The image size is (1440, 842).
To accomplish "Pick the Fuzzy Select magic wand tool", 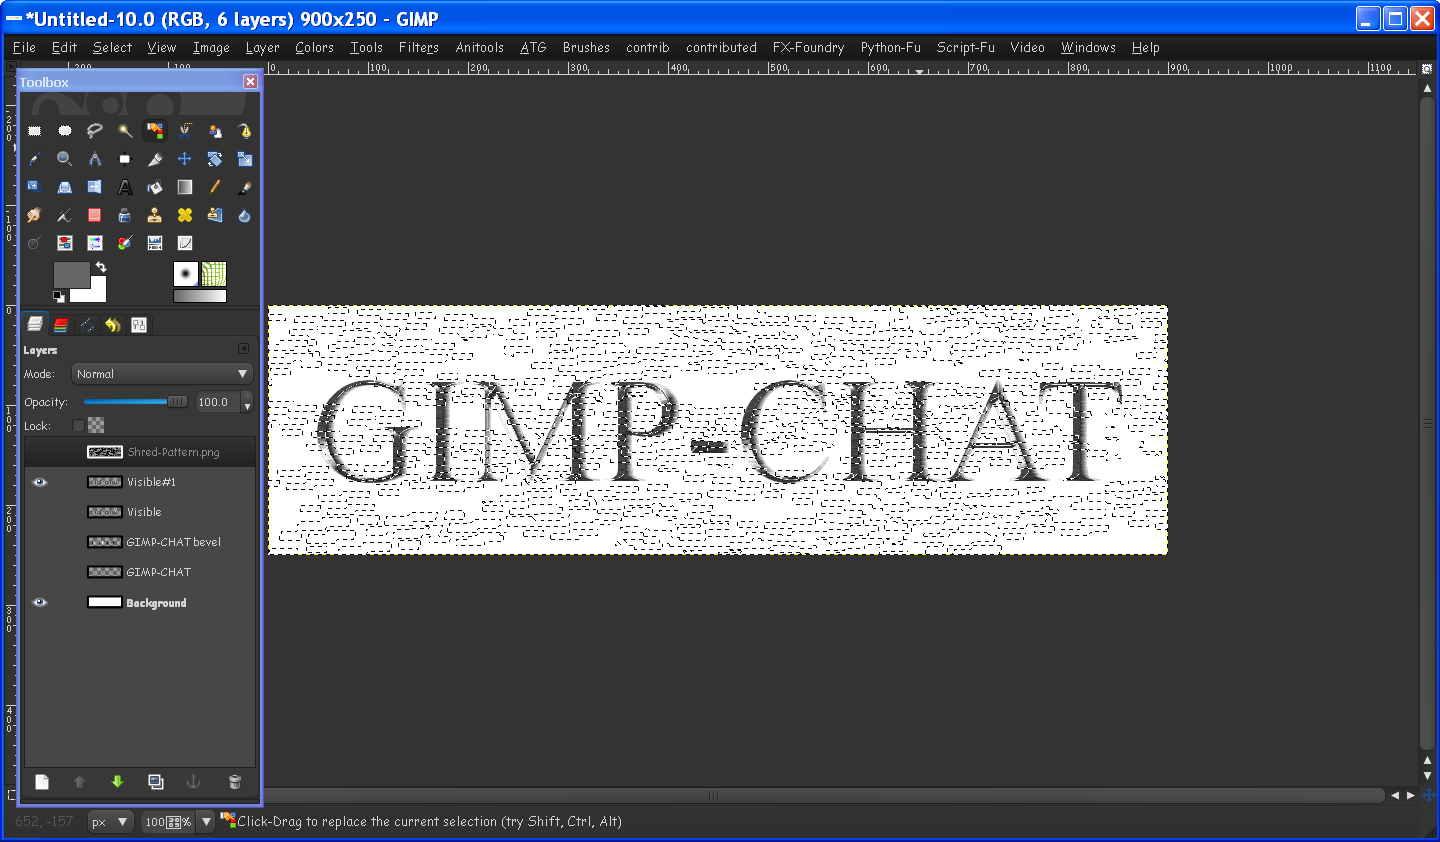I will pos(125,131).
